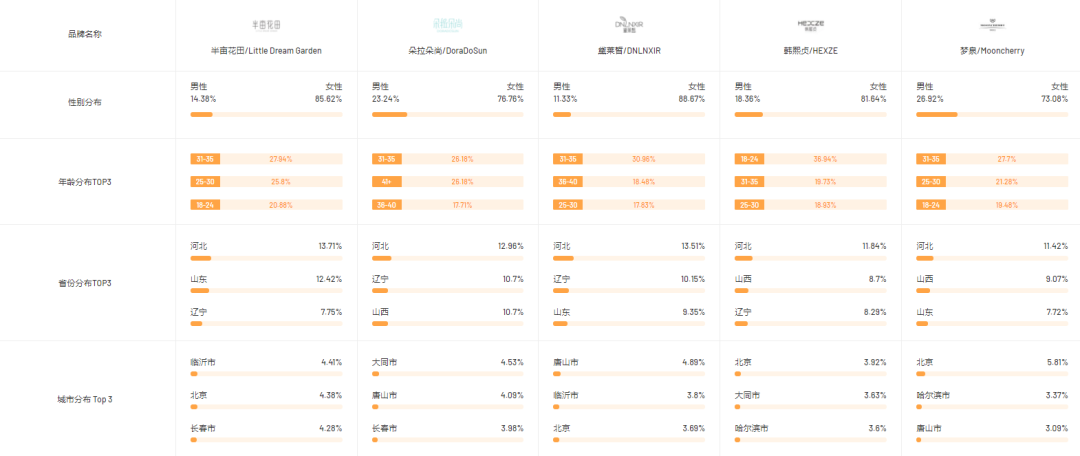The image size is (1080, 456).
Task: Open the 朵拉朵尚/DoraDoSun brand name
Action: click(448, 50)
